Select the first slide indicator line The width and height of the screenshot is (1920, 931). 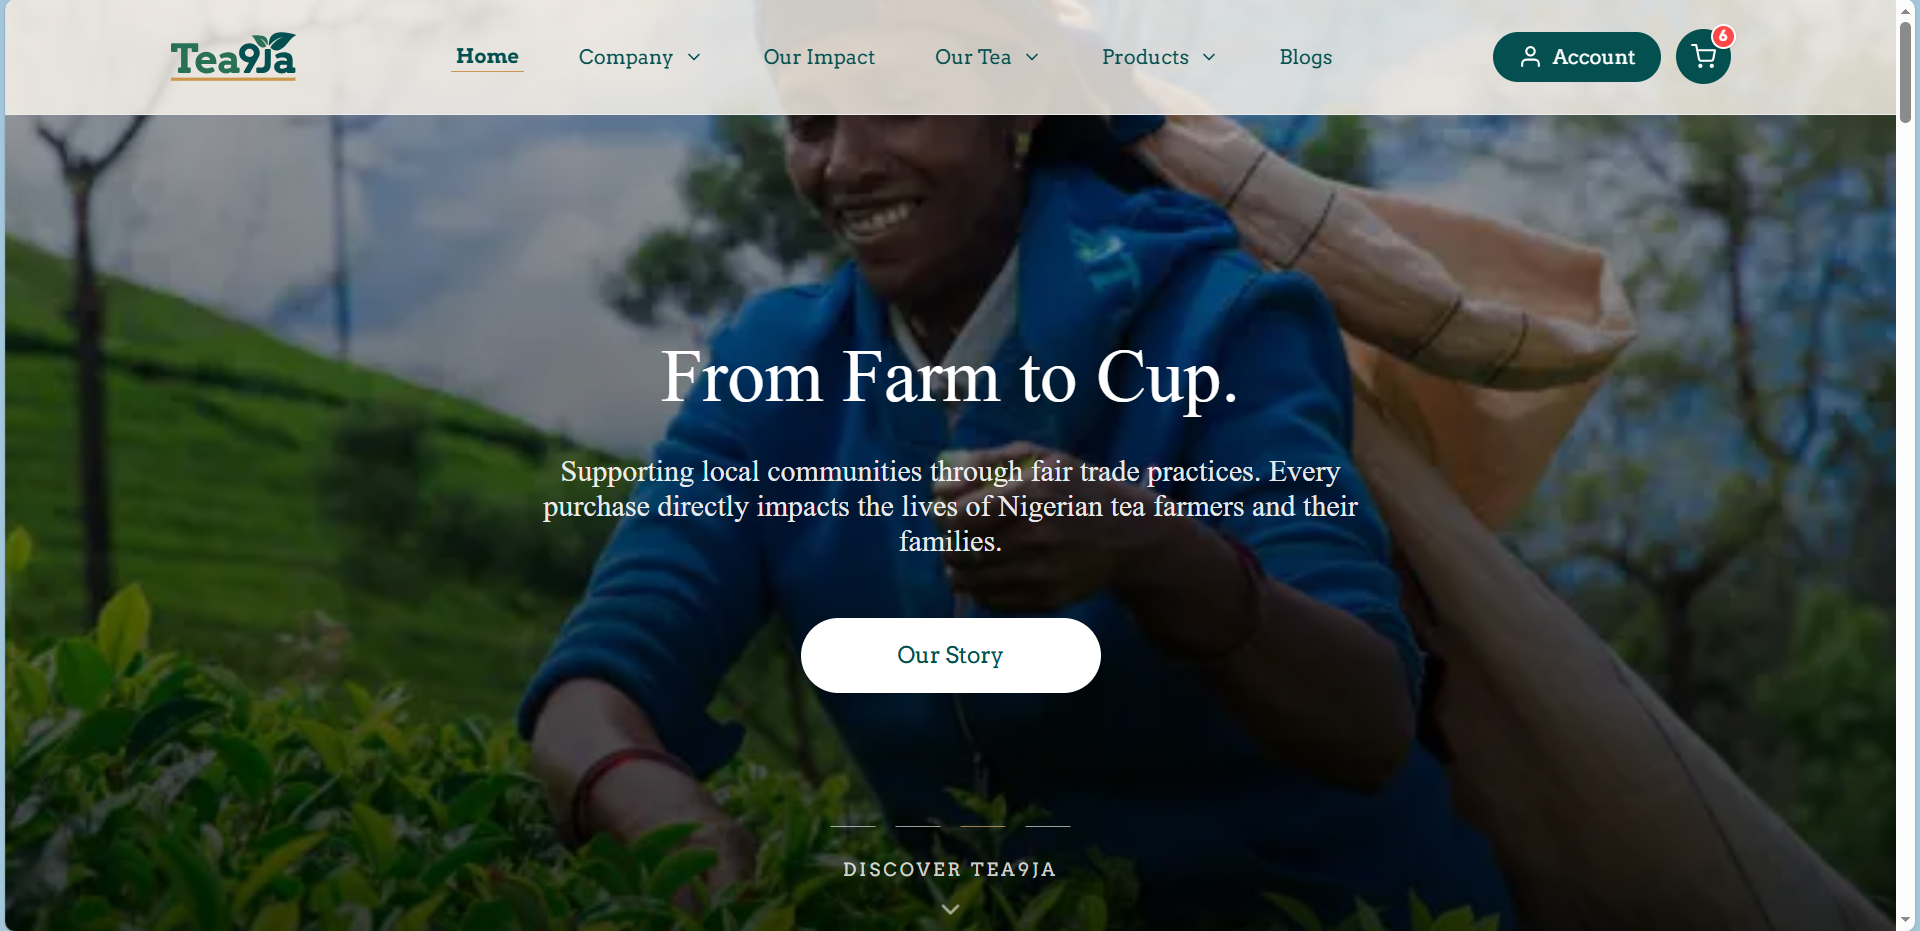tap(853, 826)
